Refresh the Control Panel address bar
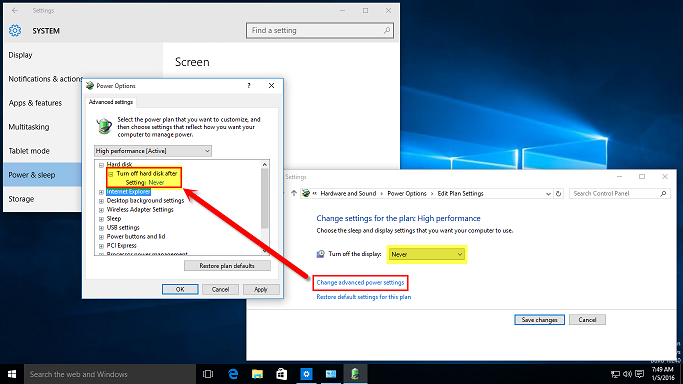 (558, 194)
